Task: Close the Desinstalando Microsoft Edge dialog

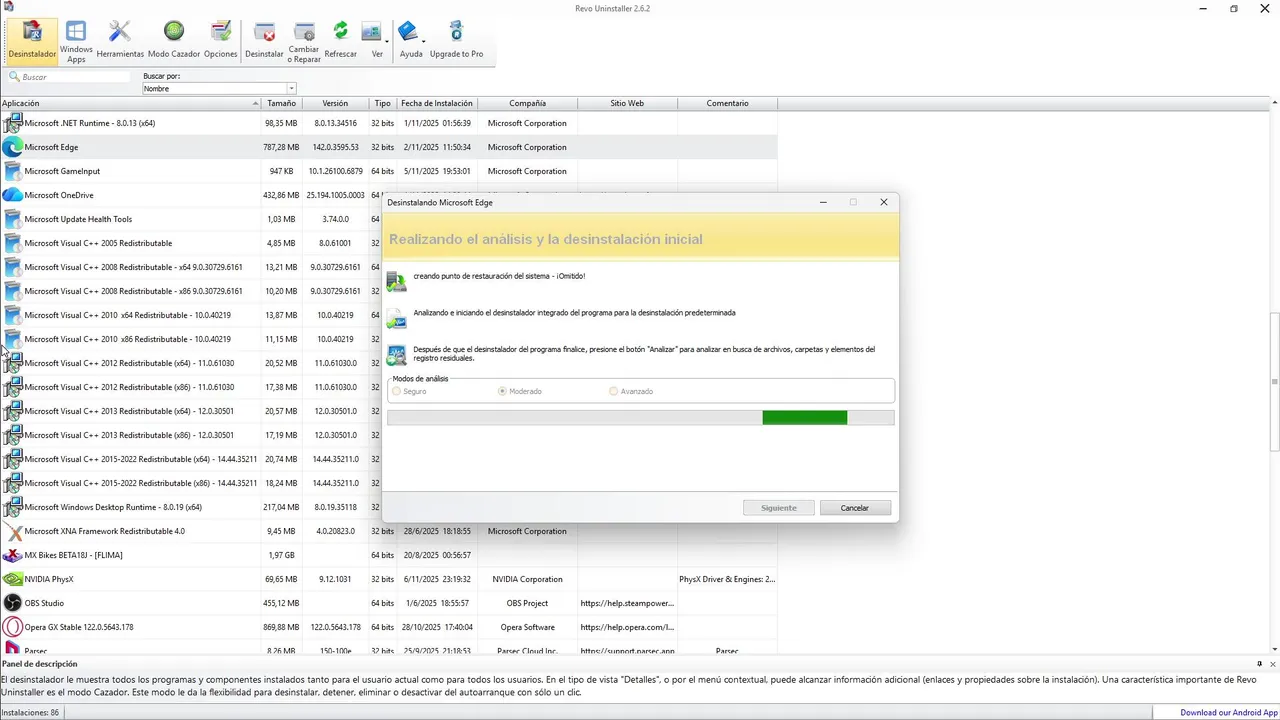Action: pos(884,202)
